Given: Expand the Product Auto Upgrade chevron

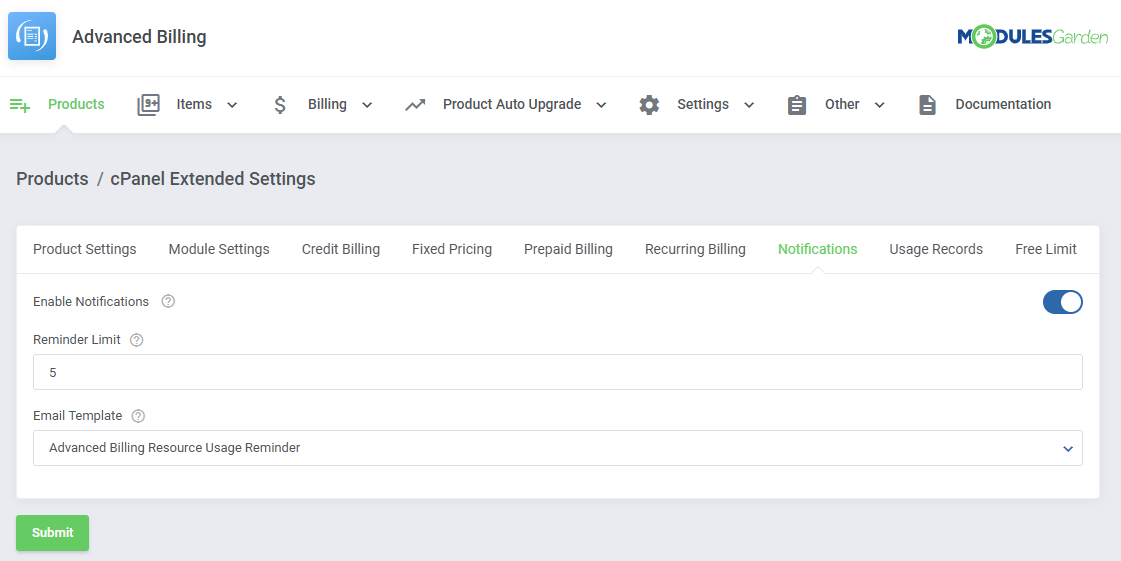Looking at the screenshot, I should click(x=601, y=105).
